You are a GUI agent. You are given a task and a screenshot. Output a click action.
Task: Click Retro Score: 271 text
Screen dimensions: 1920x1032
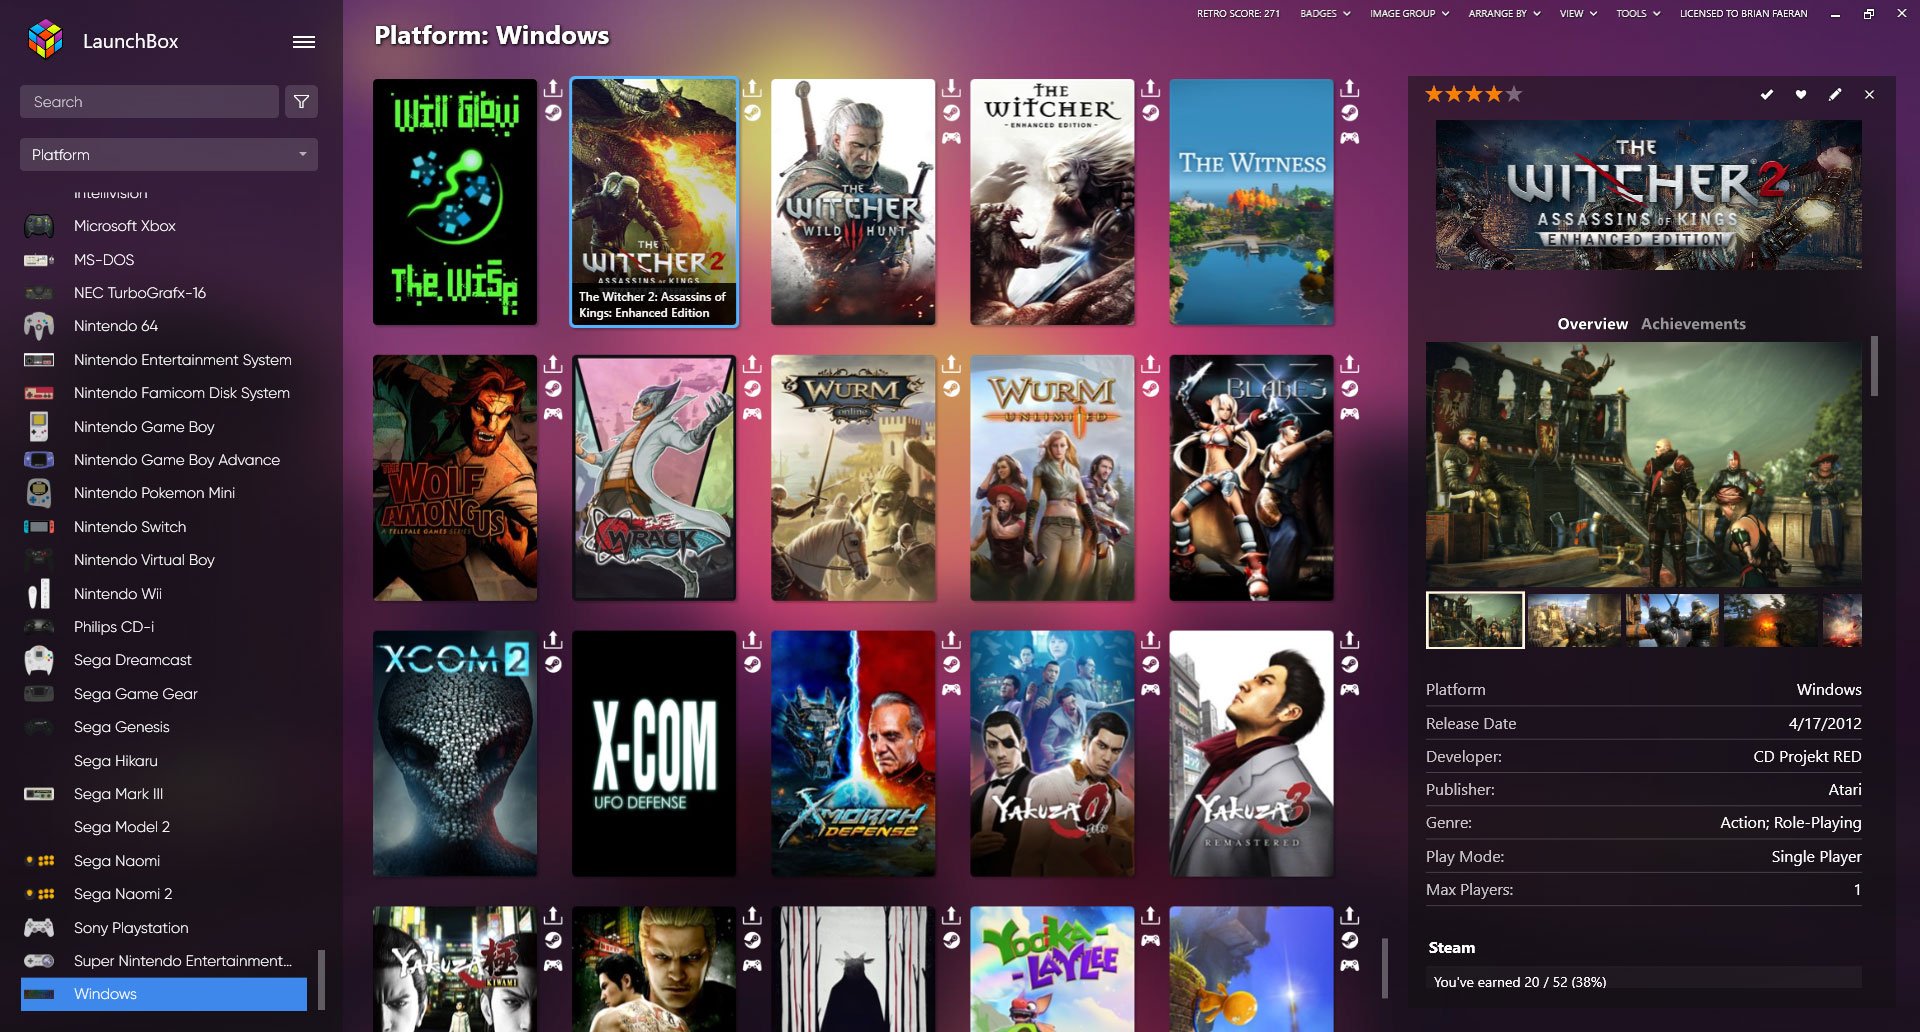(x=1238, y=14)
